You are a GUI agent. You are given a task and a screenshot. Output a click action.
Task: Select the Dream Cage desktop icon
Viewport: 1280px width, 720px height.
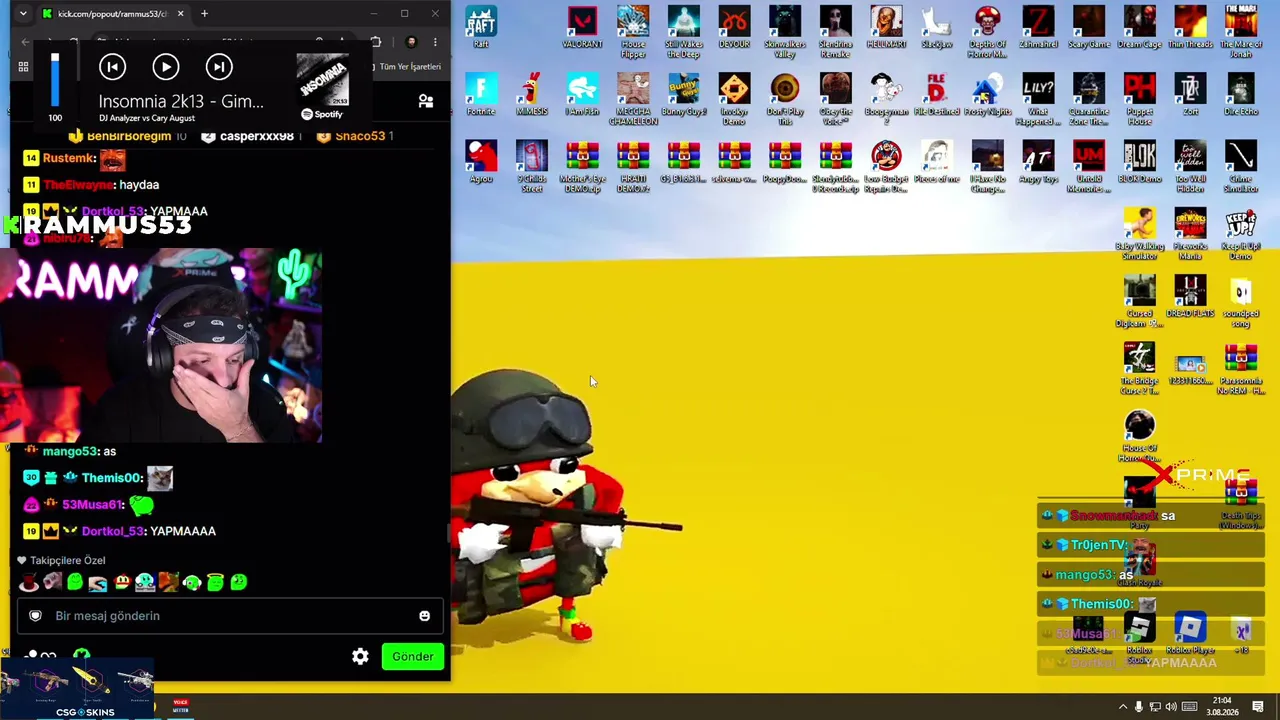click(x=1139, y=27)
